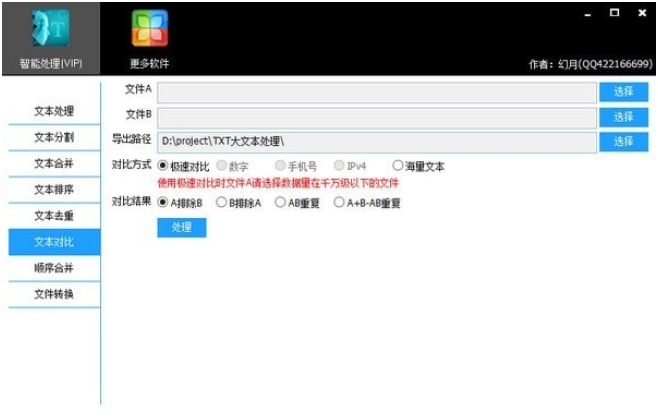Click the 导出路径 path input field
This screenshot has height=418, width=658.
point(376,142)
